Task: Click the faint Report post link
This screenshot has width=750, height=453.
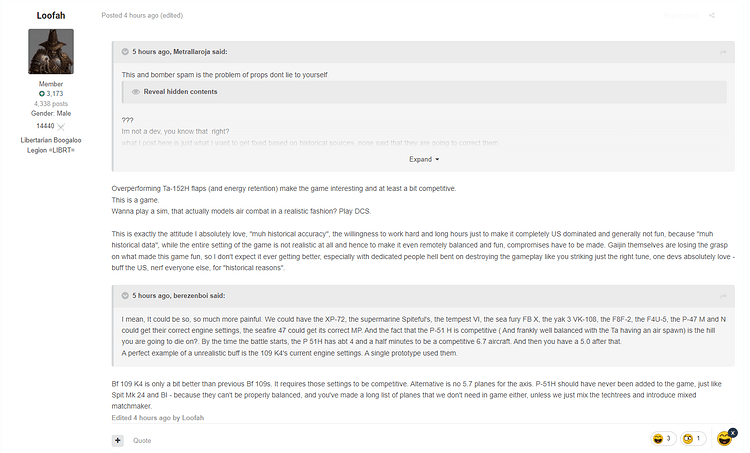Action: [x=680, y=16]
